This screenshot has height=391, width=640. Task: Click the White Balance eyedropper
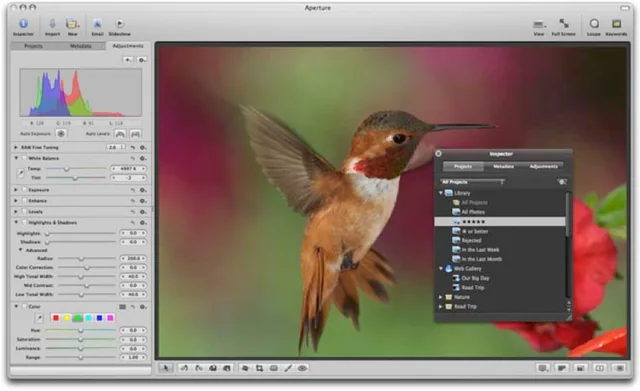point(20,173)
